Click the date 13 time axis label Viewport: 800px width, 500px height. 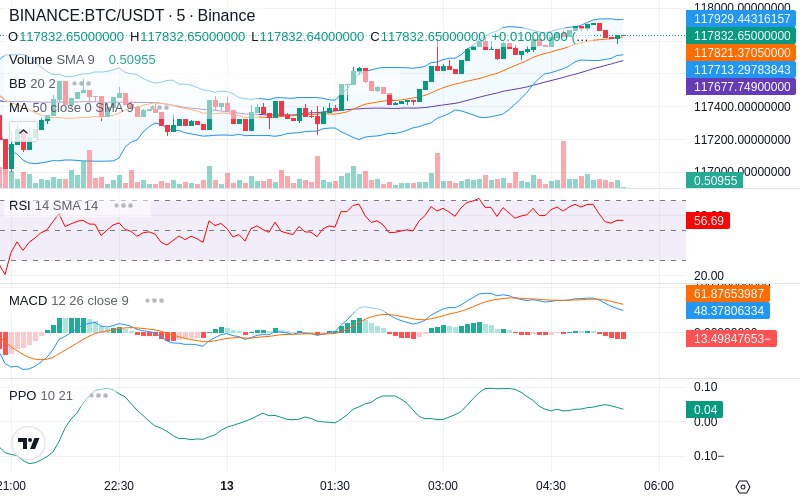(227, 486)
